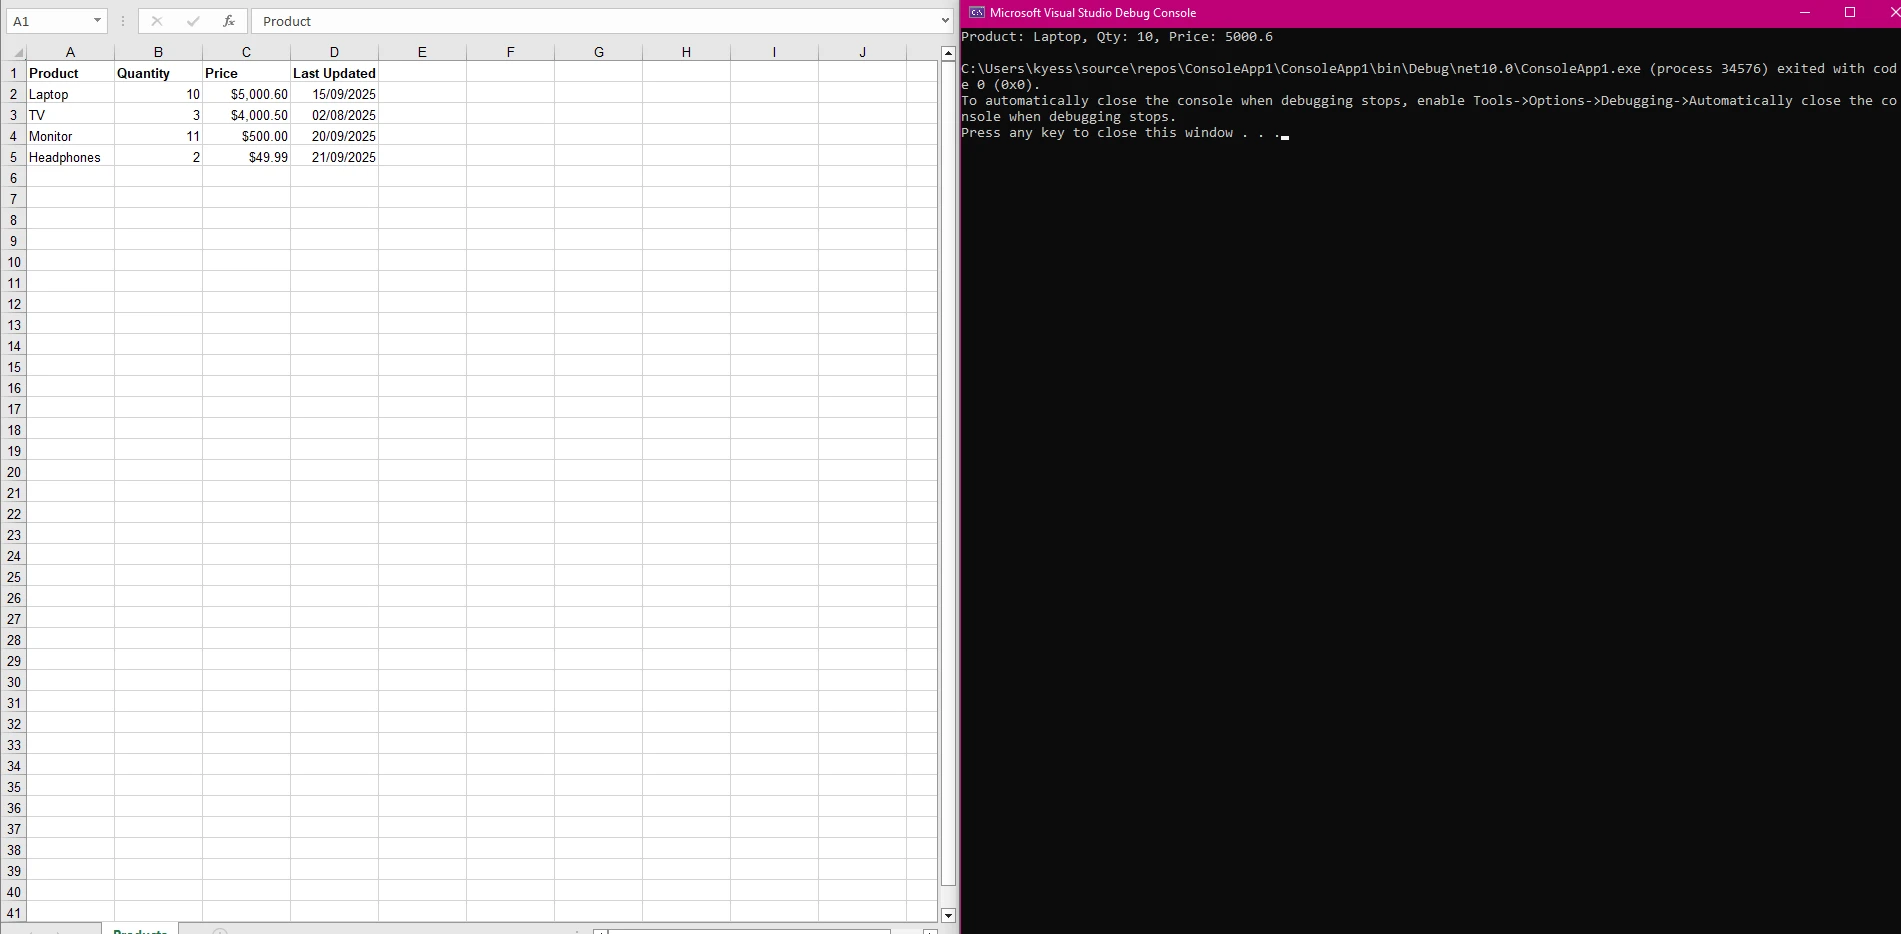This screenshot has width=1901, height=934.
Task: Click the formula bar showing Product
Action: coord(600,21)
